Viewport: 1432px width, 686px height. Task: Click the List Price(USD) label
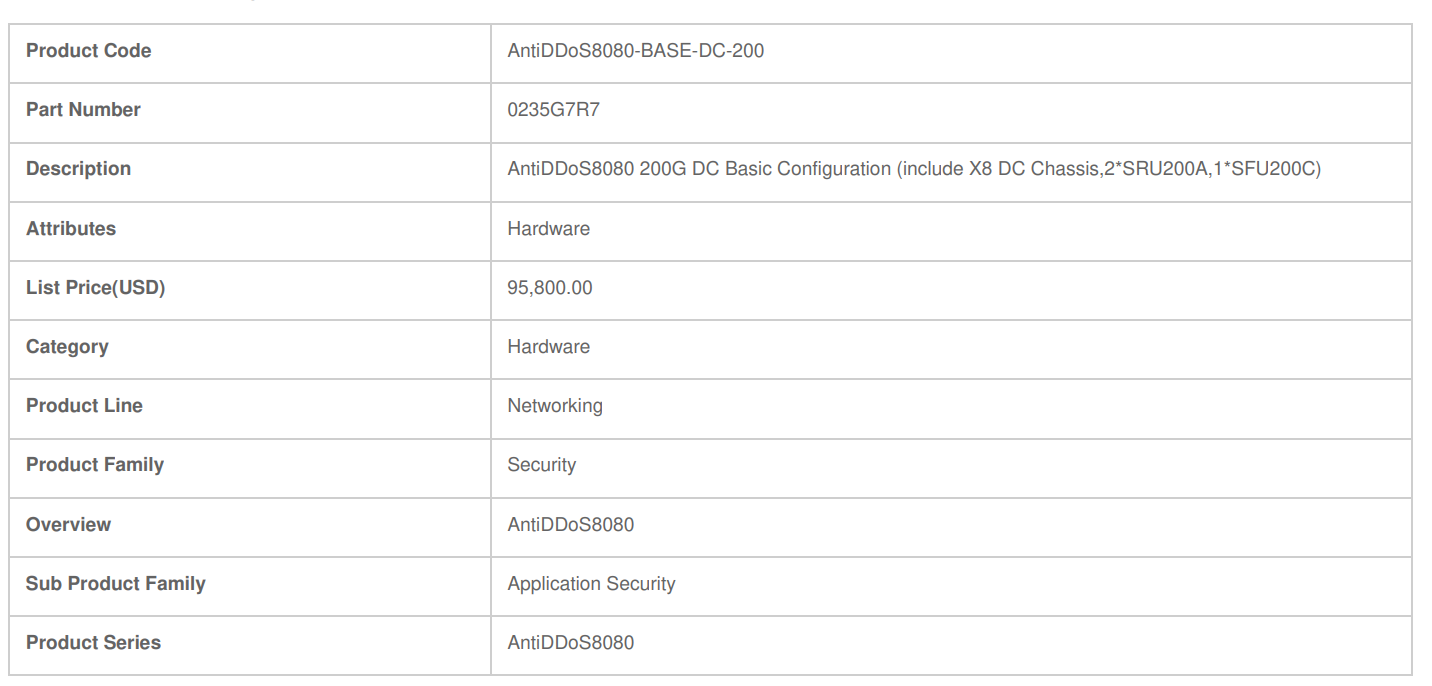tap(96, 288)
